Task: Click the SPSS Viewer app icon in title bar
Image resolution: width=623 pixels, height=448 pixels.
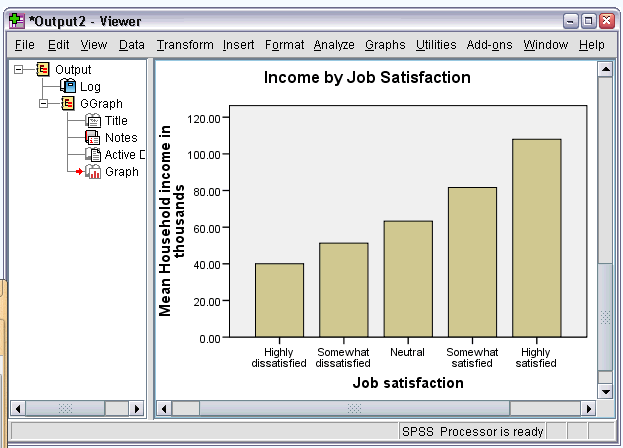Action: (x=17, y=21)
